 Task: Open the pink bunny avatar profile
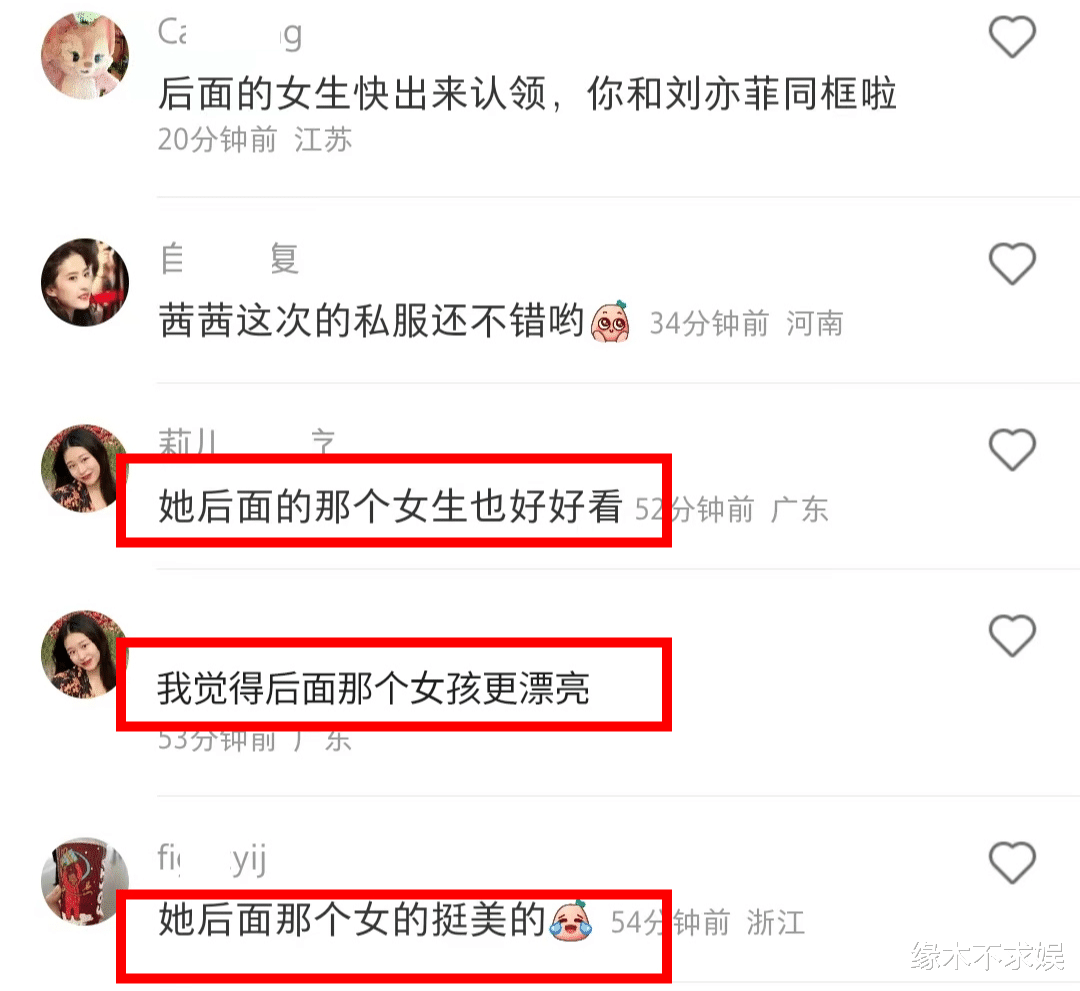click(85, 55)
